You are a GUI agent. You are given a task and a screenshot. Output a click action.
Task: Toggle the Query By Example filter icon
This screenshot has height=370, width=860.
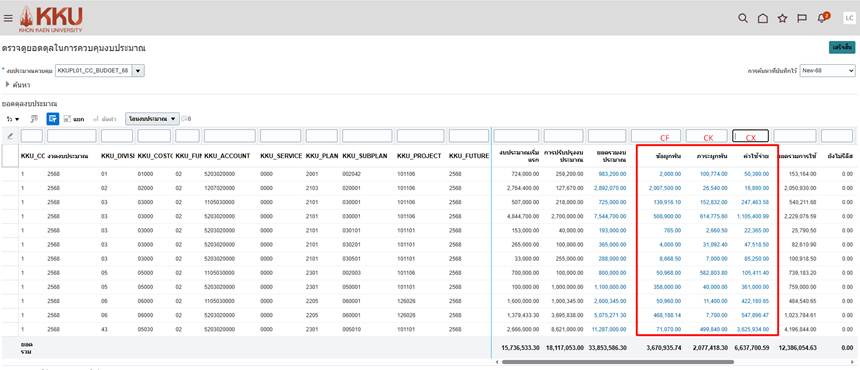click(x=53, y=118)
